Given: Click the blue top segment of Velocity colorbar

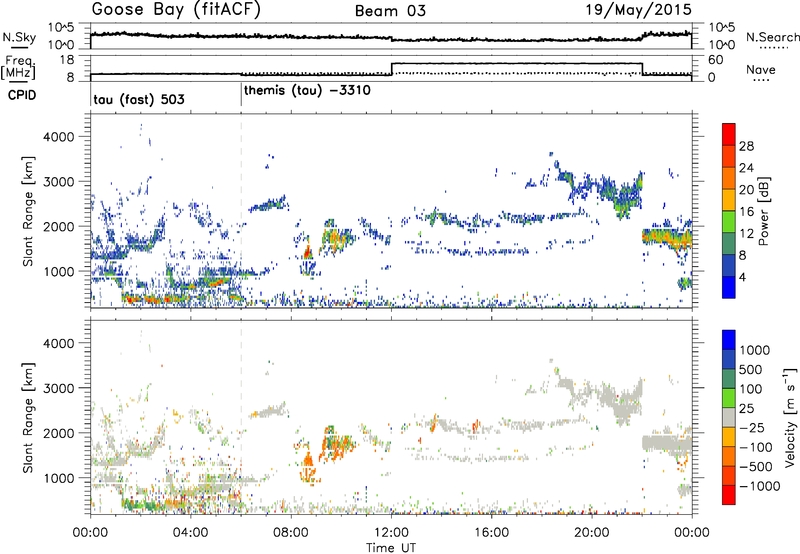Looking at the screenshot, I should point(729,340).
